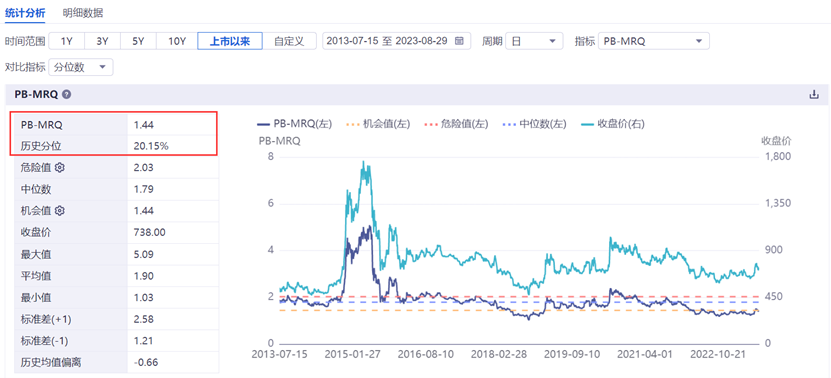Open help tooltip next to PB-MRQ title
This screenshot has width=831, height=378.
66,95
